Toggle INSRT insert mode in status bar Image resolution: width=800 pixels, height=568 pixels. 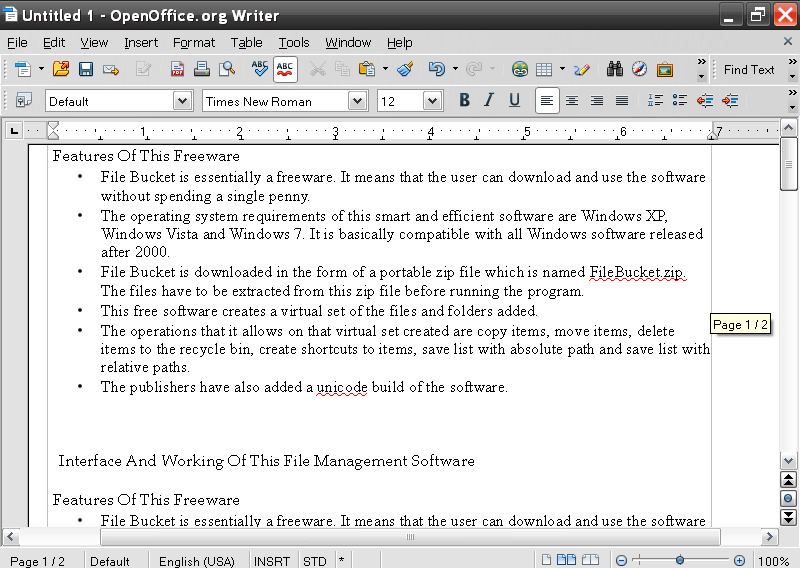[272, 561]
